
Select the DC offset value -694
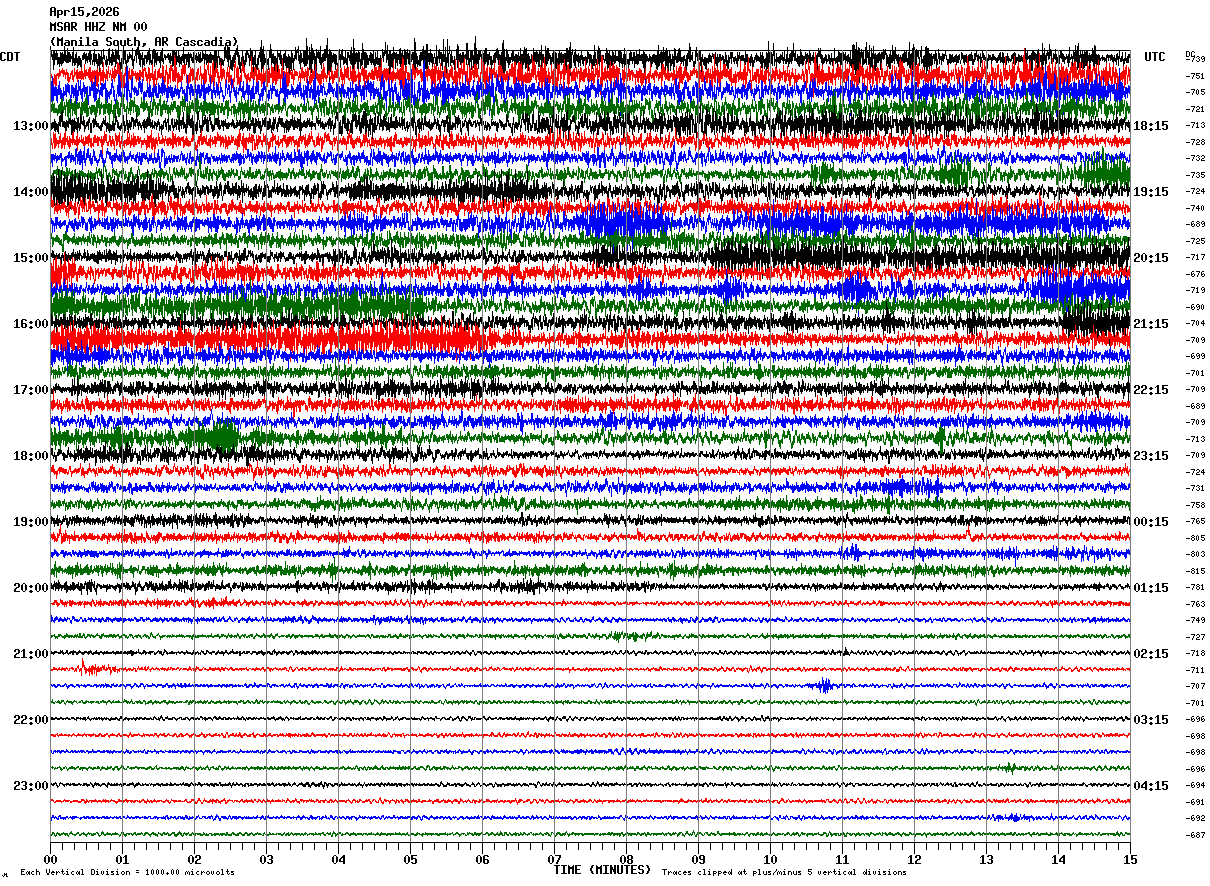coord(1195,785)
